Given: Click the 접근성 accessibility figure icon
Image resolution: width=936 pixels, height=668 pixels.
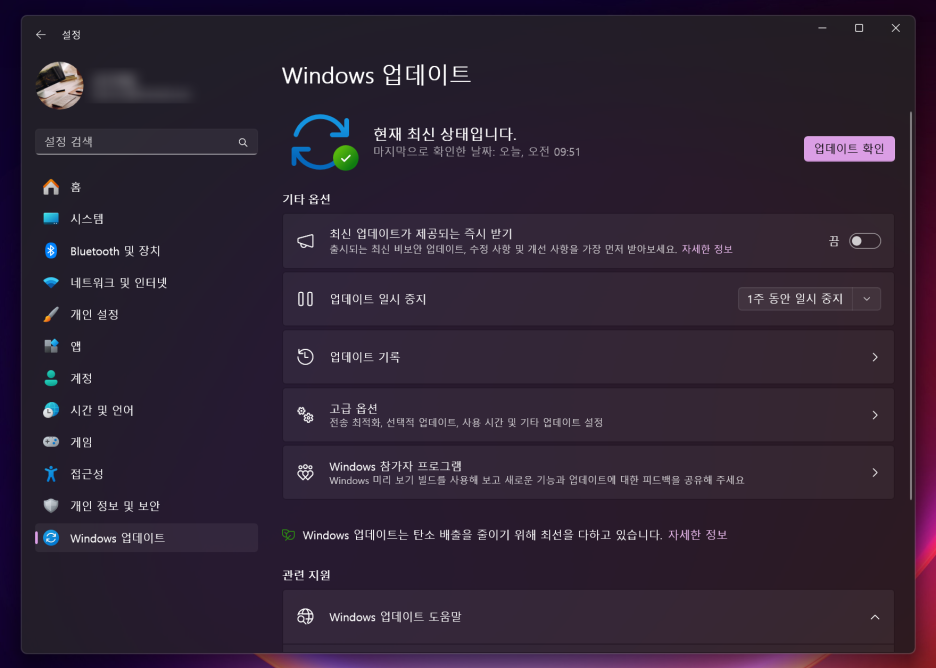Looking at the screenshot, I should 51,474.
